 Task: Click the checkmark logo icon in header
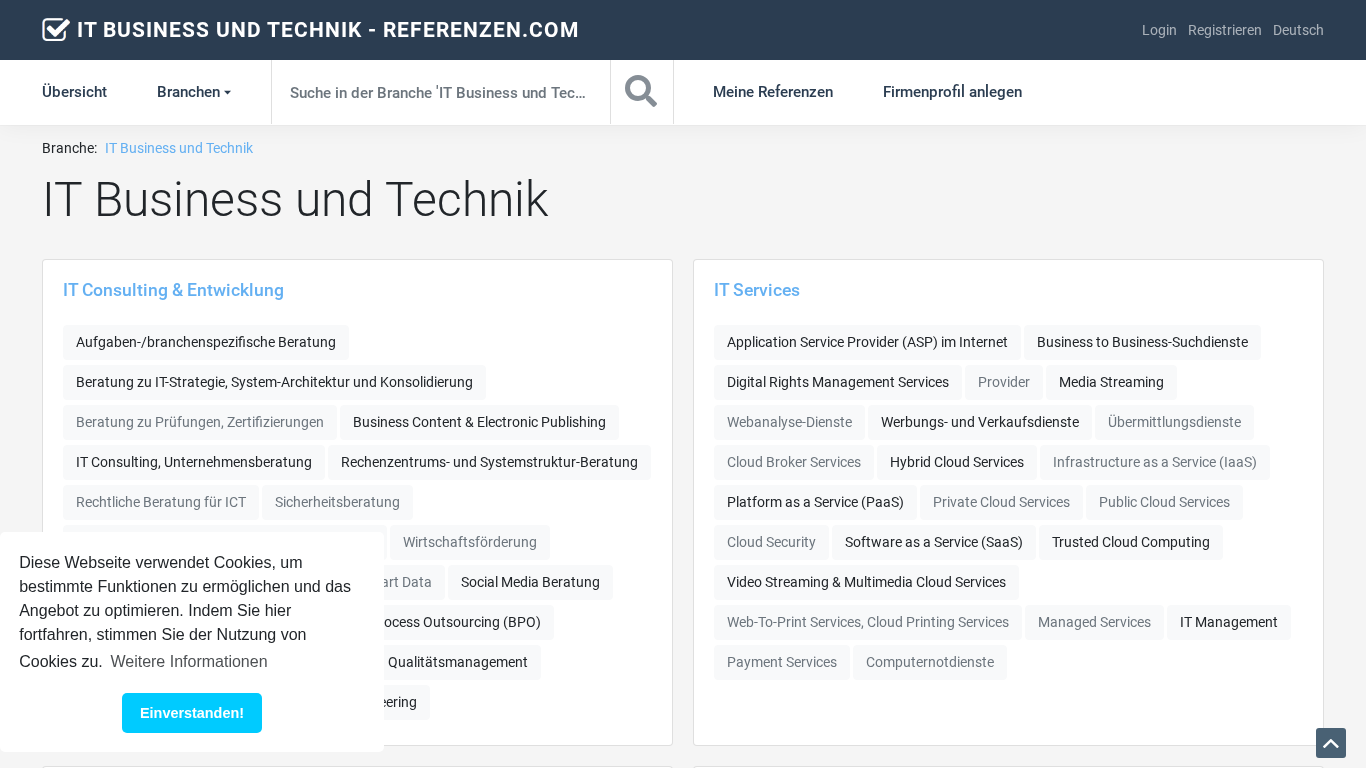[x=56, y=30]
